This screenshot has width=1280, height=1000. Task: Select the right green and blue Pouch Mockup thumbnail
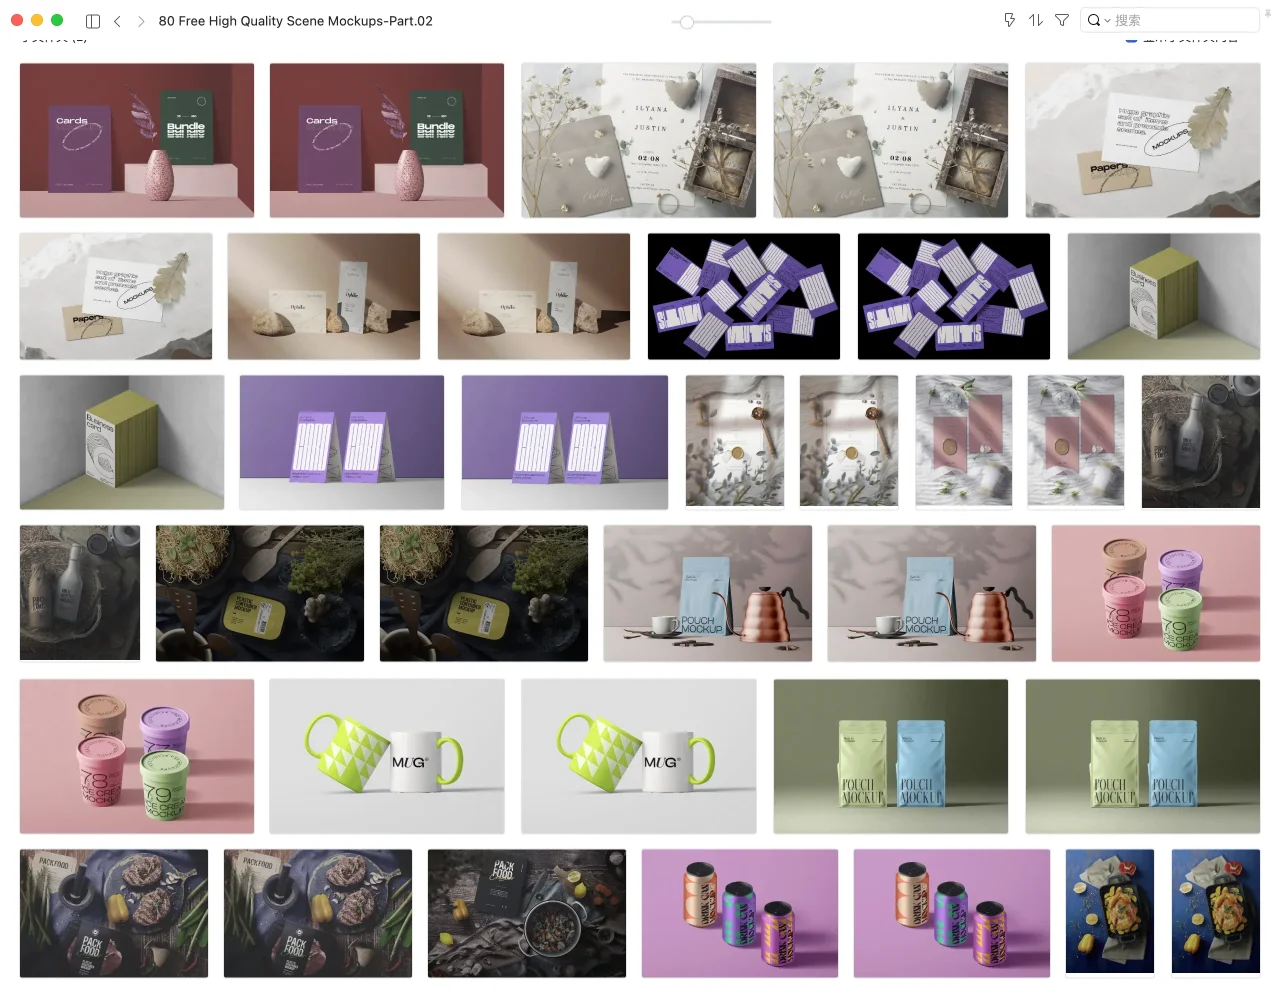pos(1143,756)
